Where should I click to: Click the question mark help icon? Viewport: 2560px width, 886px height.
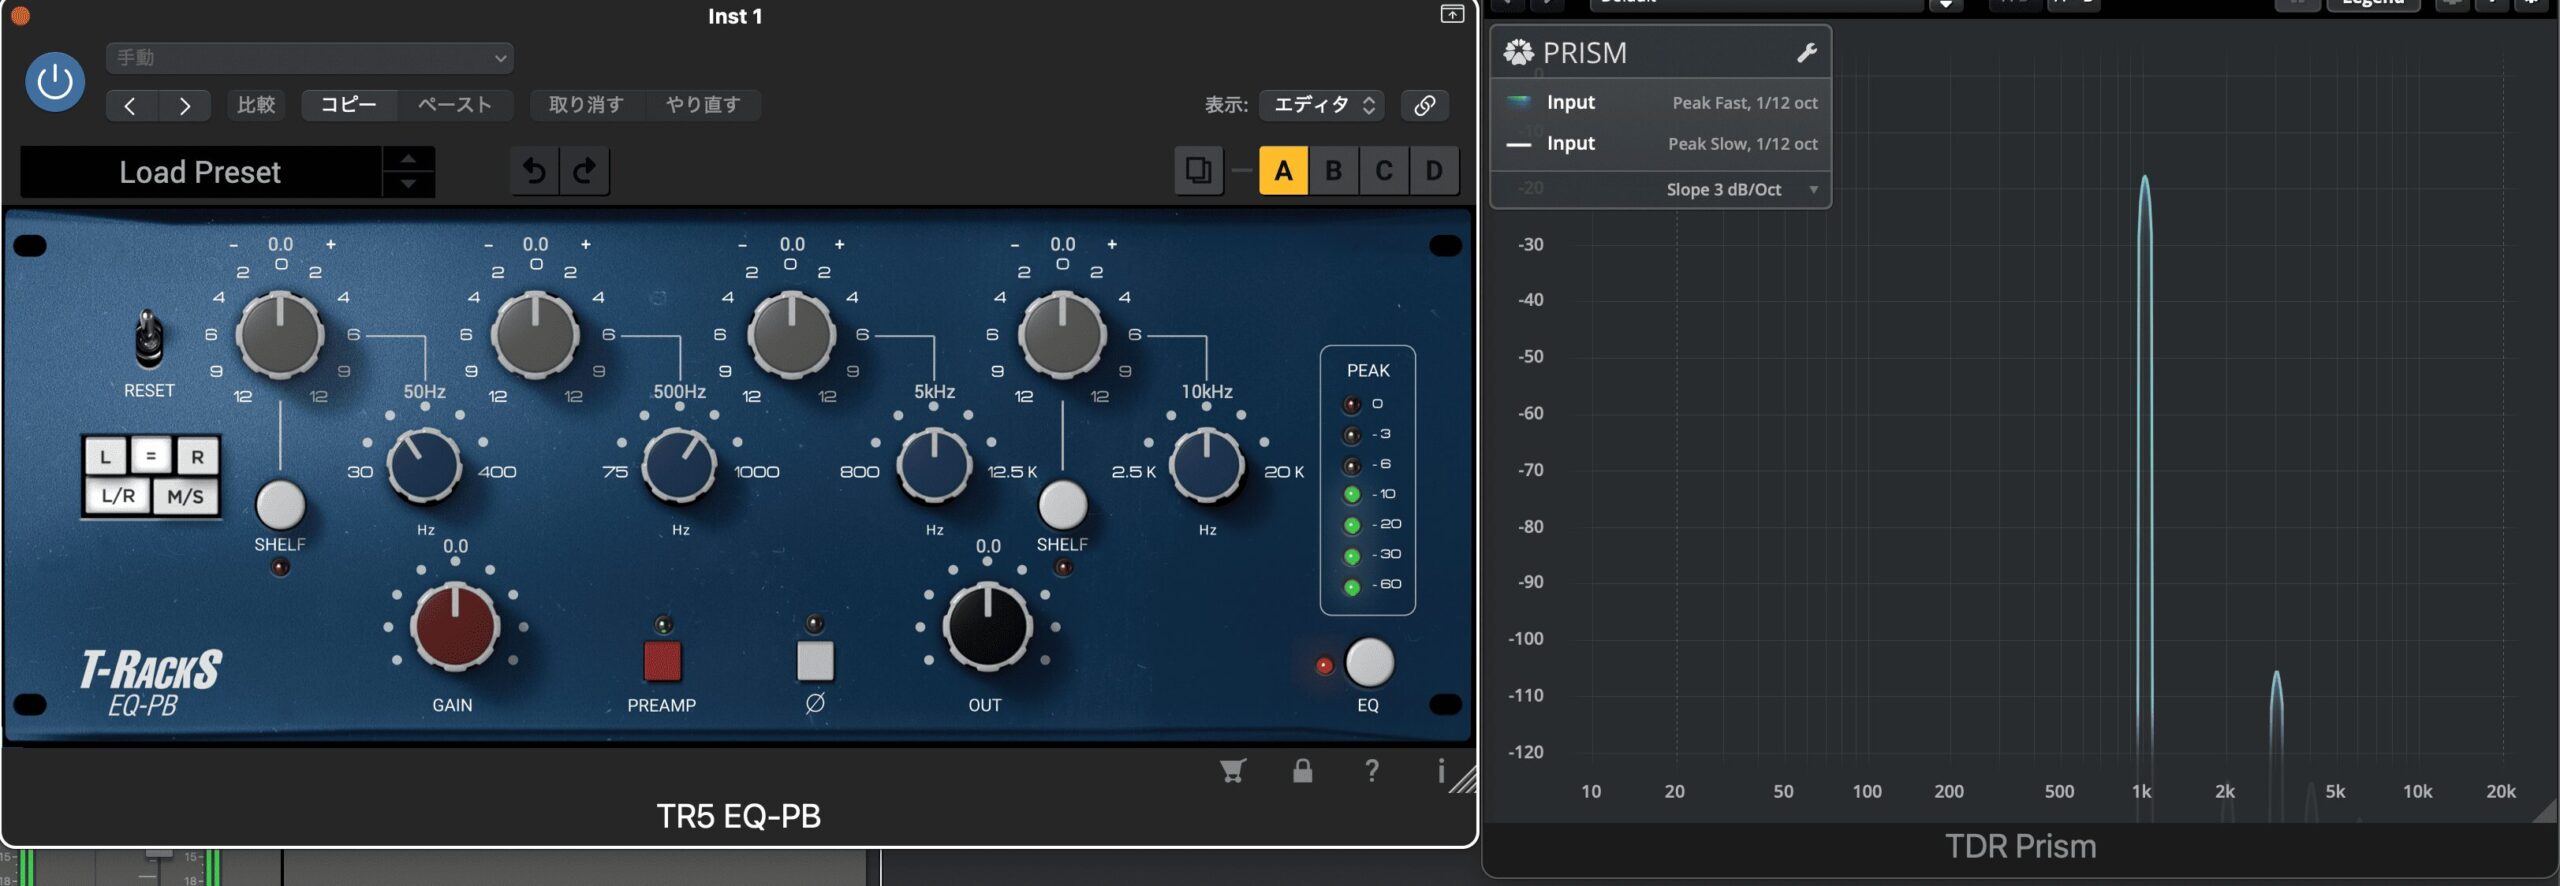point(1372,770)
